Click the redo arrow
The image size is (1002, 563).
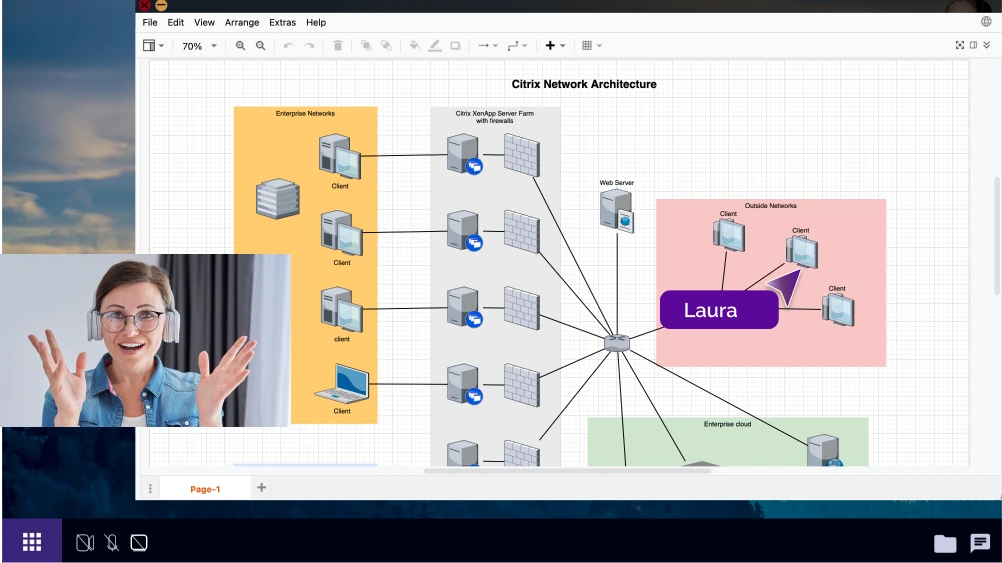click(309, 45)
